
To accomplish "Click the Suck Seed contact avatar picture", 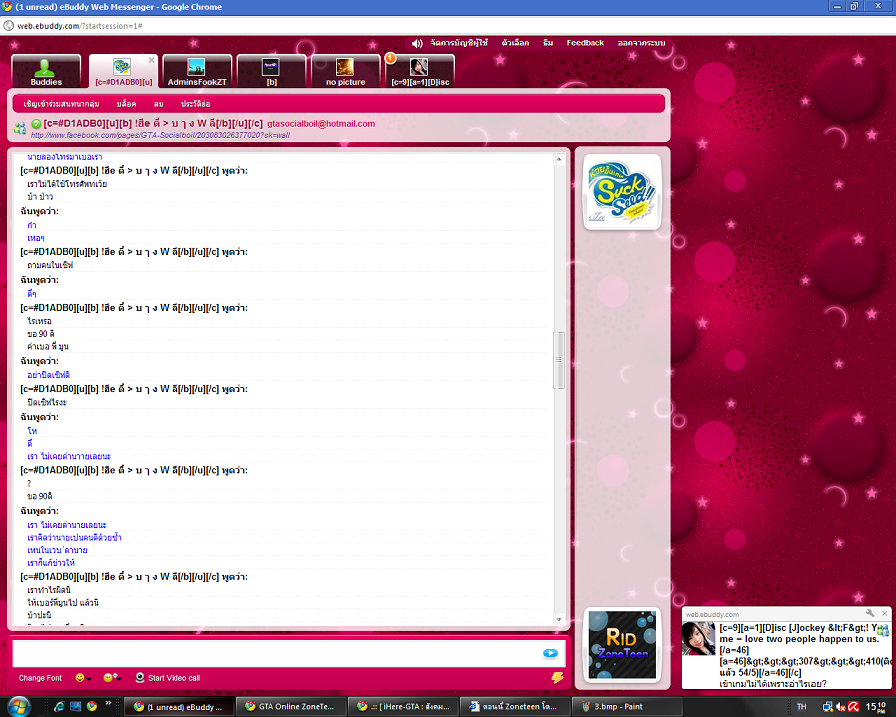I will tap(622, 192).
